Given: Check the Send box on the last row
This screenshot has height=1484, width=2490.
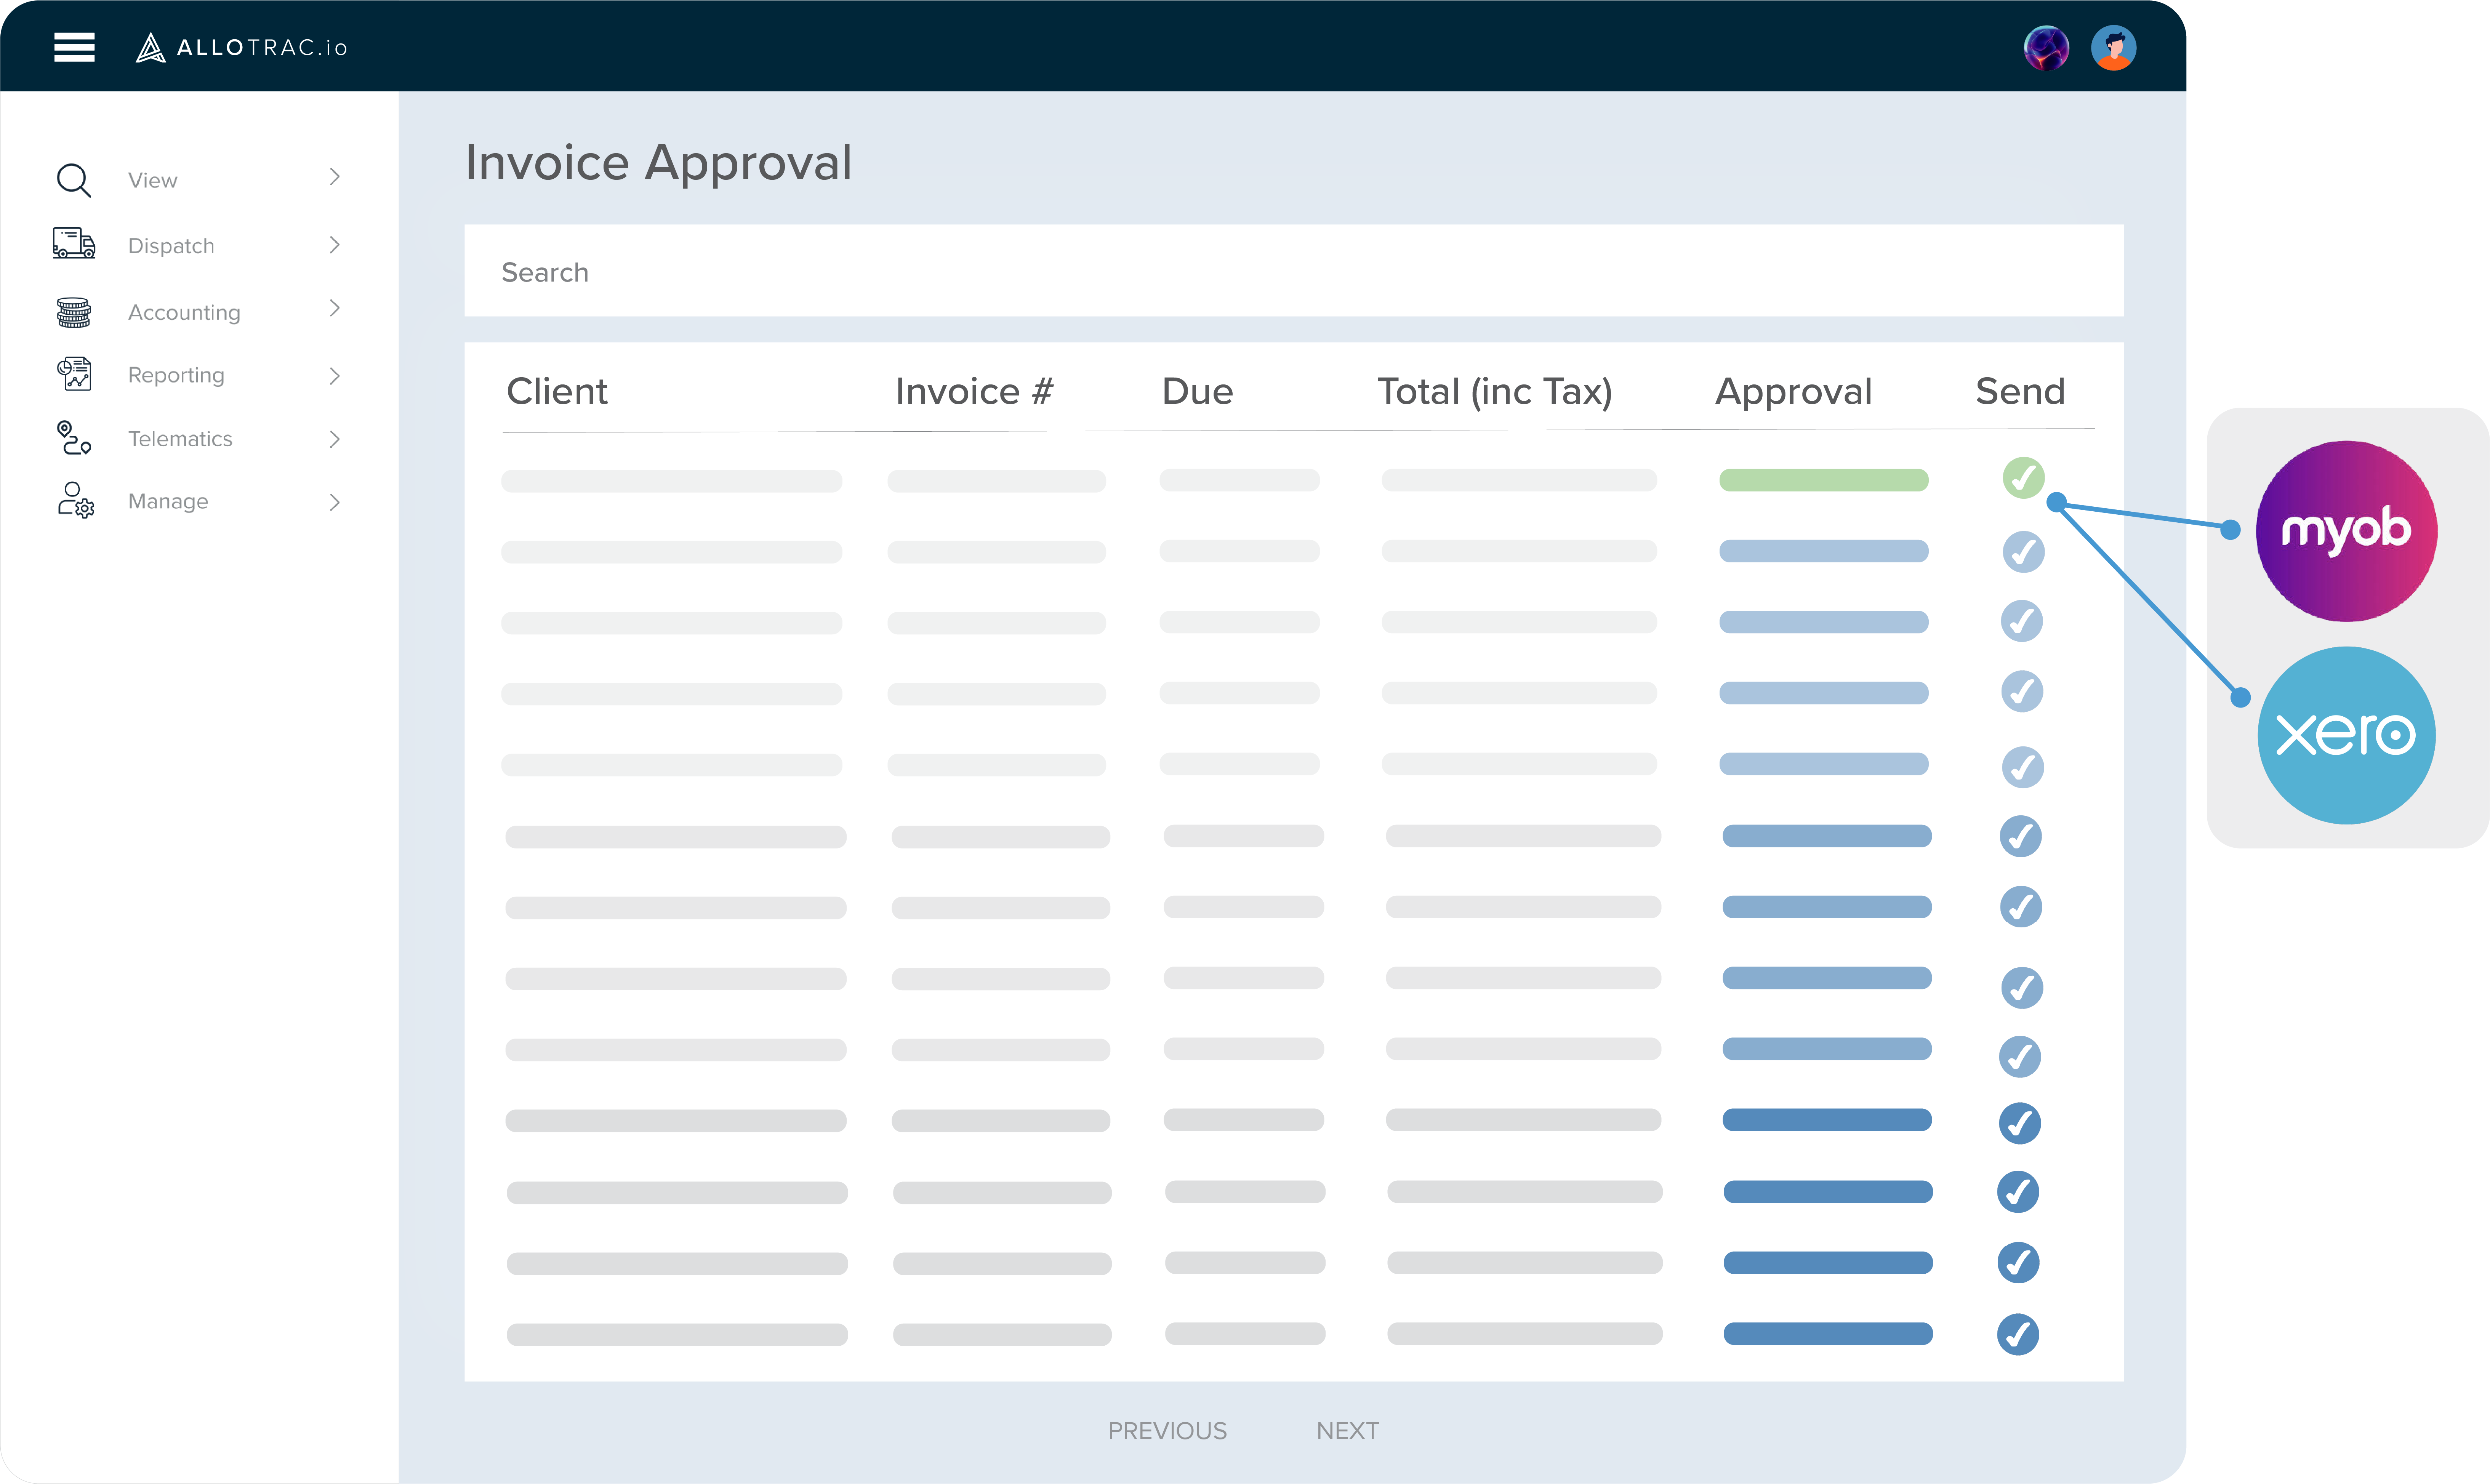Looking at the screenshot, I should tap(2020, 1334).
